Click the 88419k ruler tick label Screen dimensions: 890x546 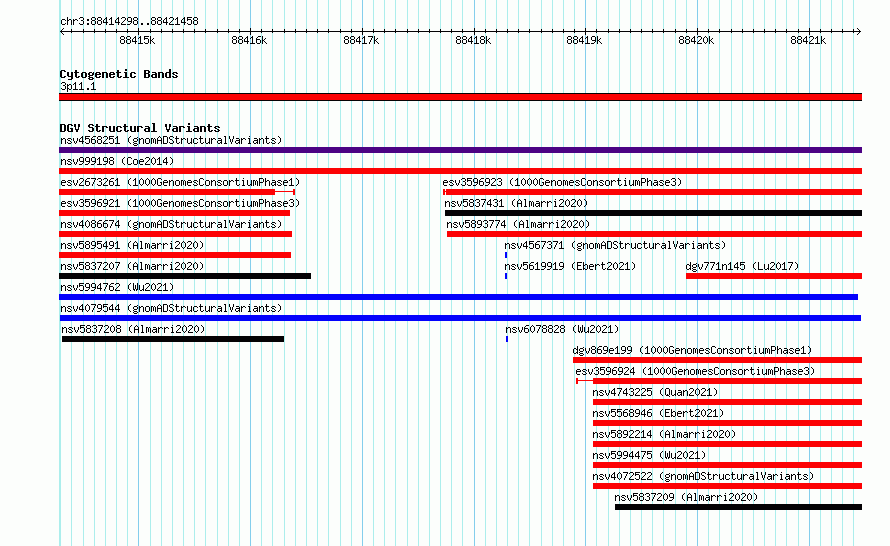(x=584, y=40)
